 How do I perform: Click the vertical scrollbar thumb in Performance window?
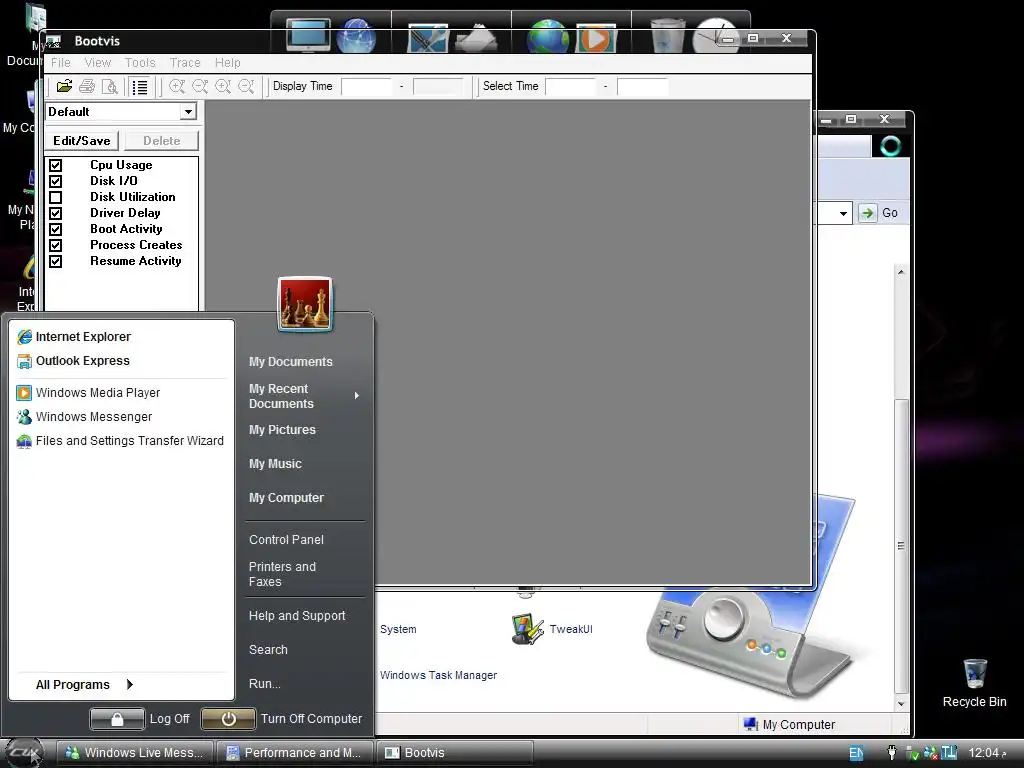(901, 546)
